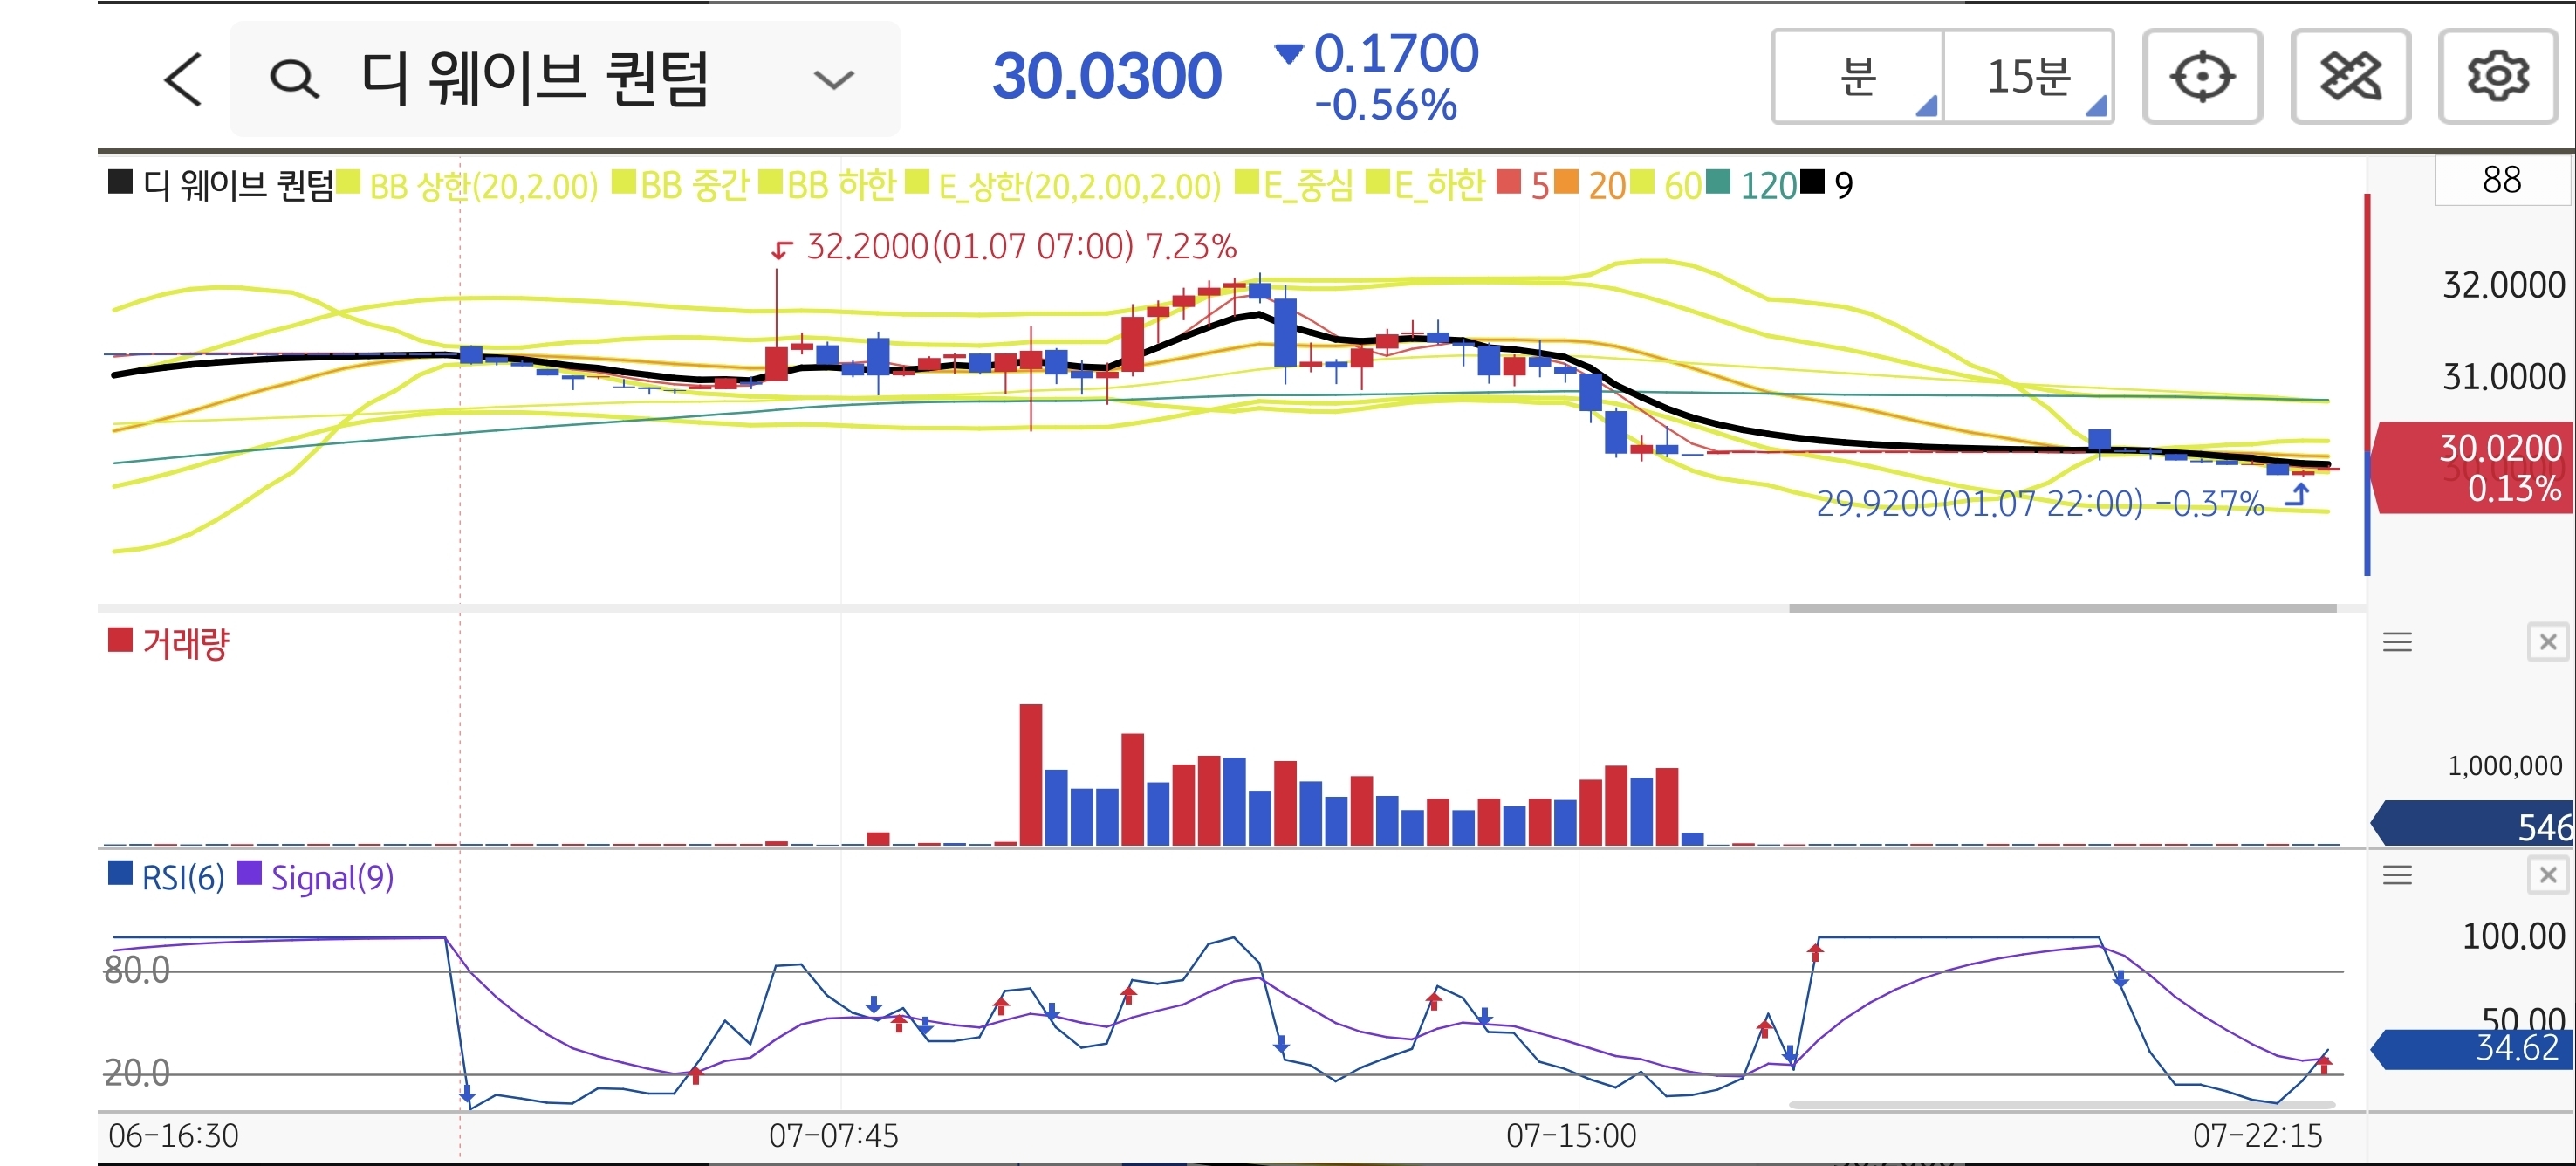Screen dimensions: 2576x1166
Task: Click the search magnifier icon
Action: tap(294, 79)
